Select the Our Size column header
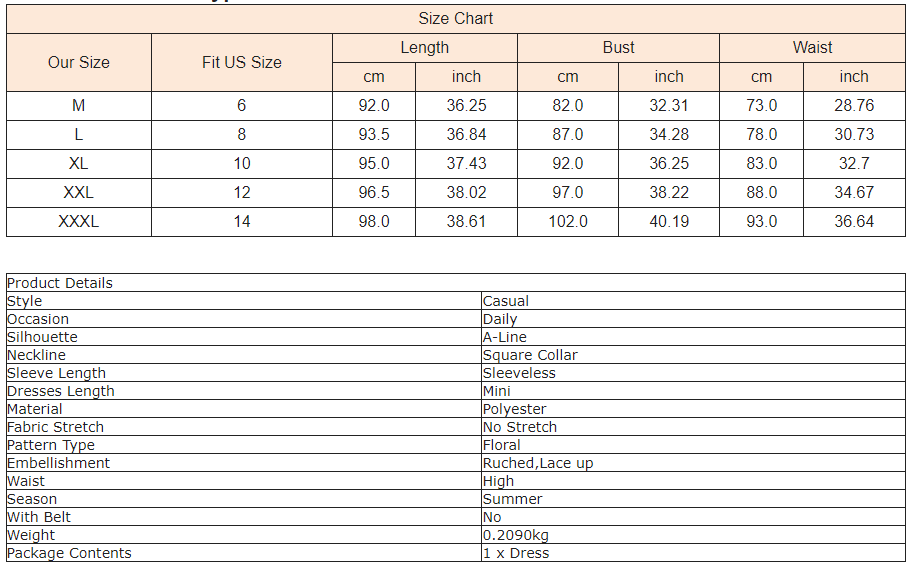The height and width of the screenshot is (571, 922). coord(79,62)
